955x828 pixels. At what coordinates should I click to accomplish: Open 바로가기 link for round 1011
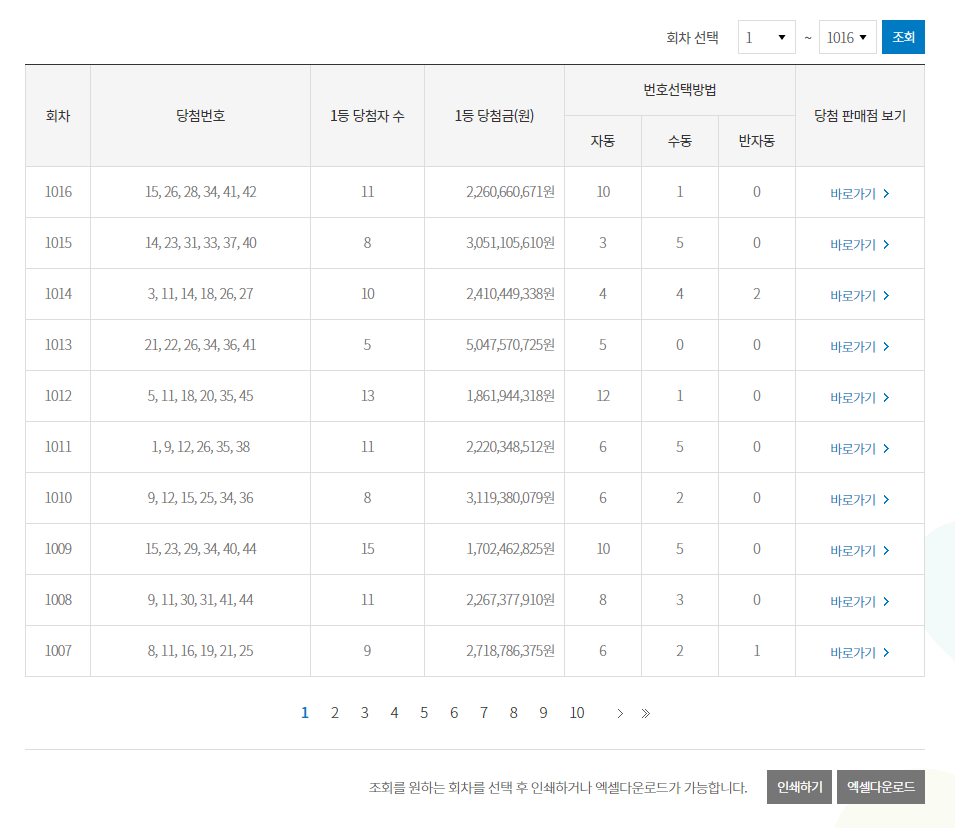[x=859, y=449]
